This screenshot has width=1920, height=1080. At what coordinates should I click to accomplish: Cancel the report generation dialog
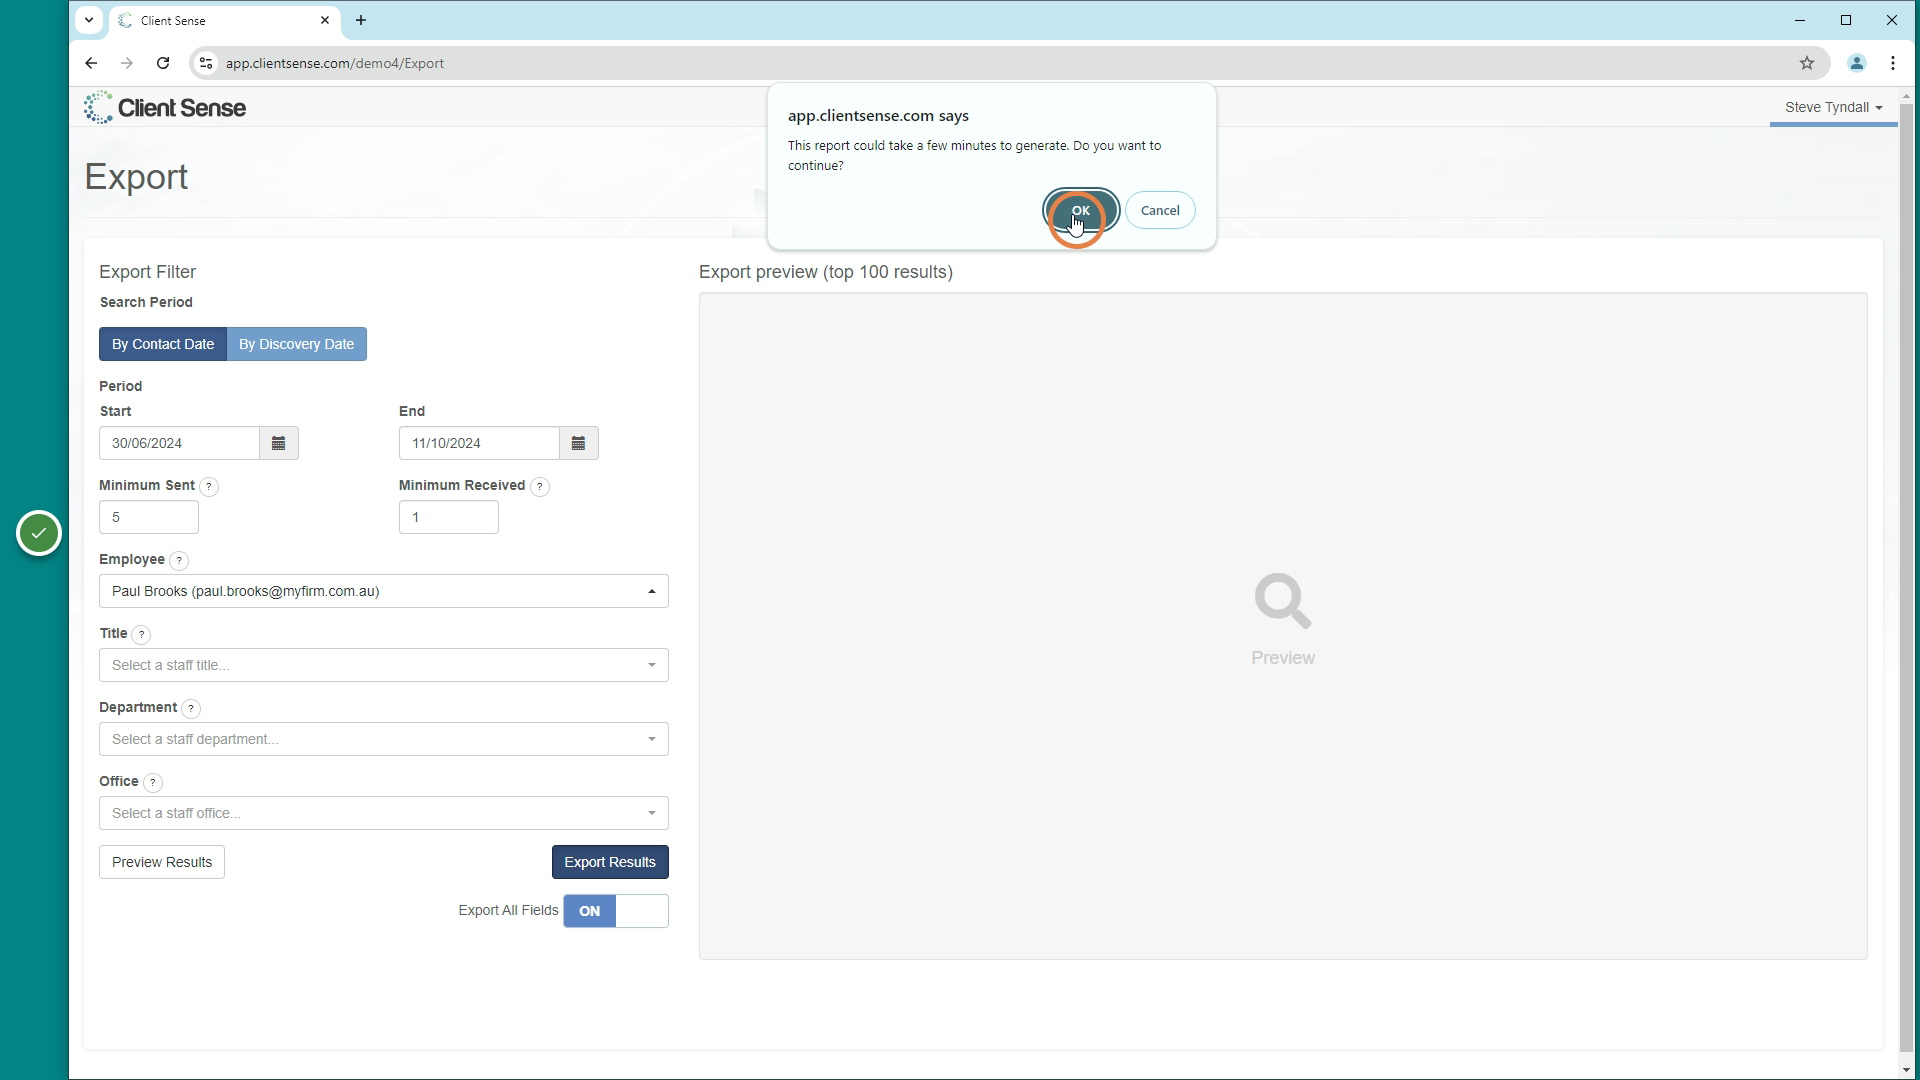point(1160,210)
